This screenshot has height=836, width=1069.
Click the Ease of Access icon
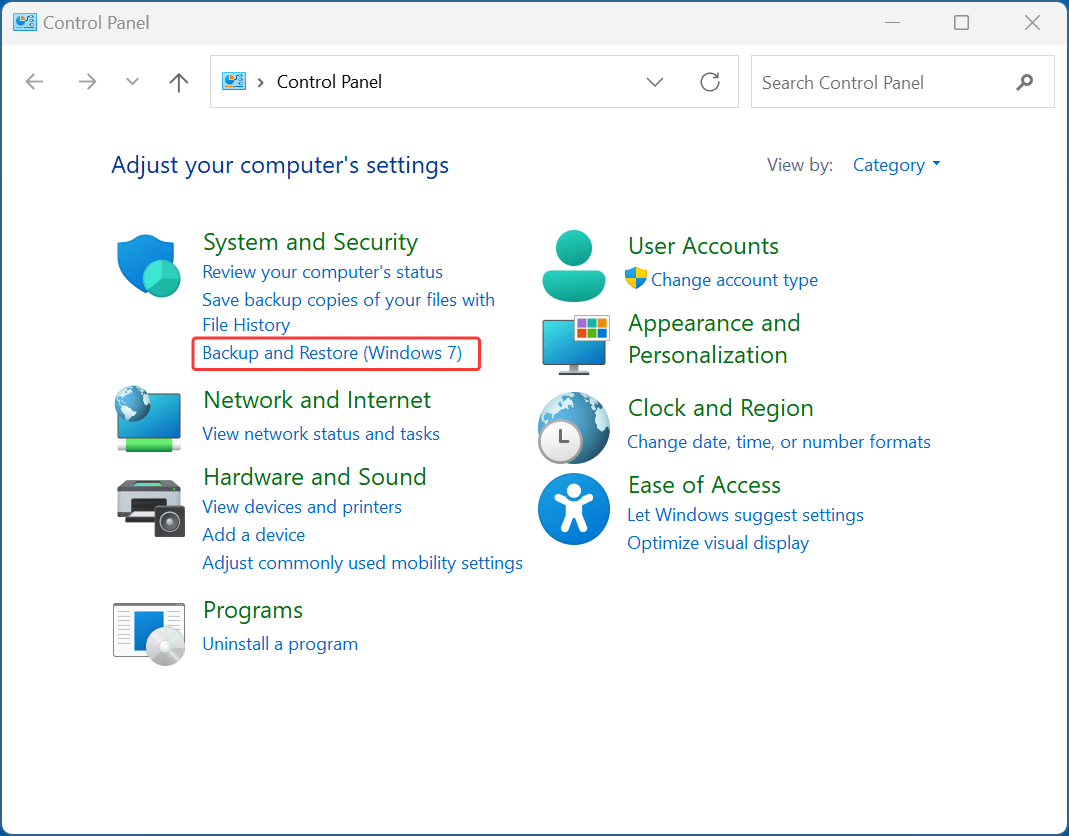573,508
